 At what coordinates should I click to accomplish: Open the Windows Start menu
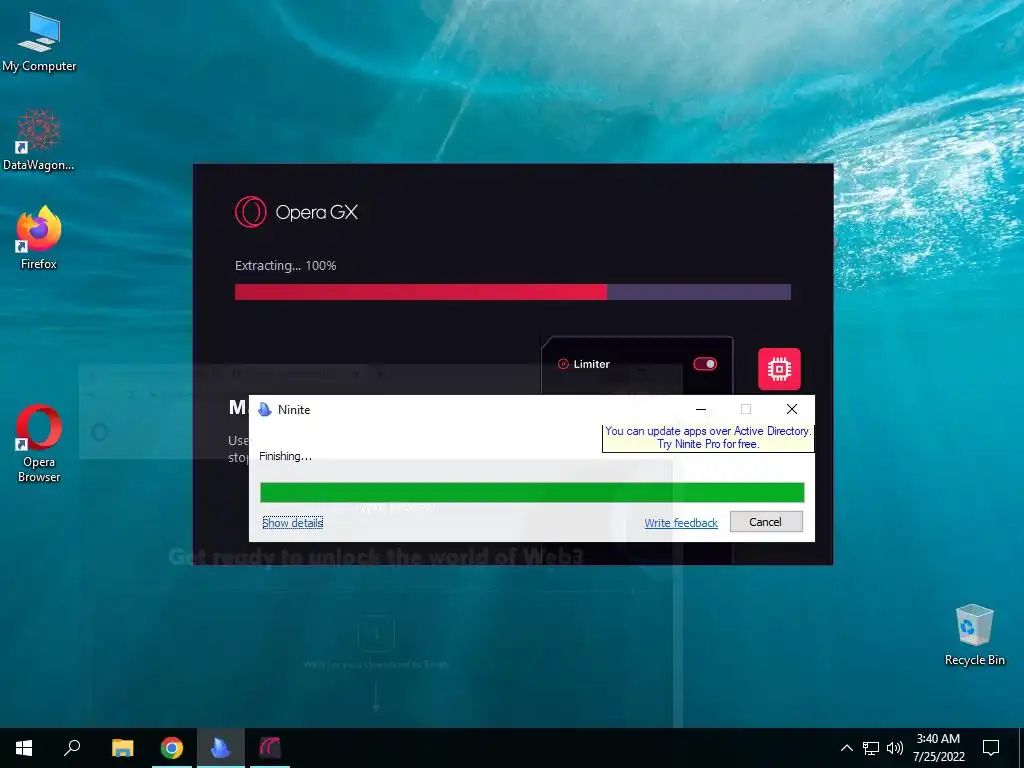coord(24,748)
